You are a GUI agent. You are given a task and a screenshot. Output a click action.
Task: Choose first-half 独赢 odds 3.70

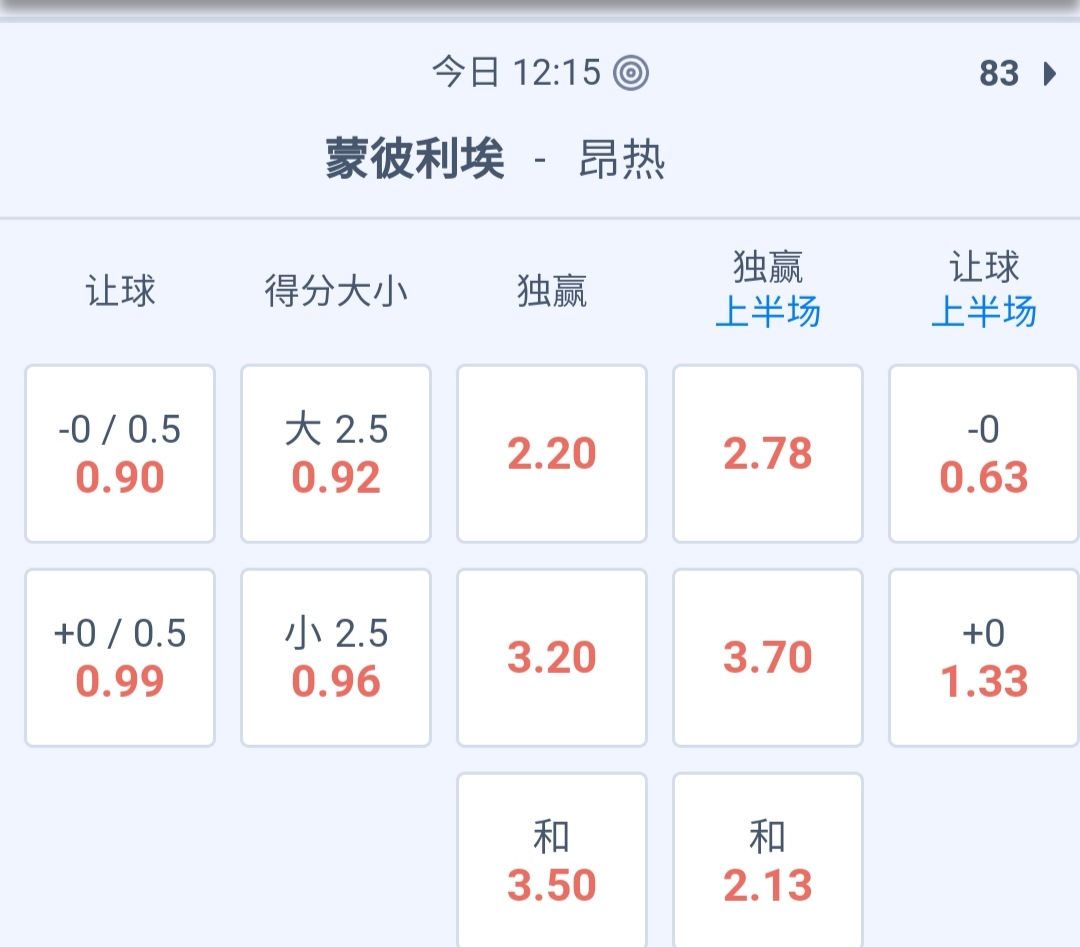768,658
